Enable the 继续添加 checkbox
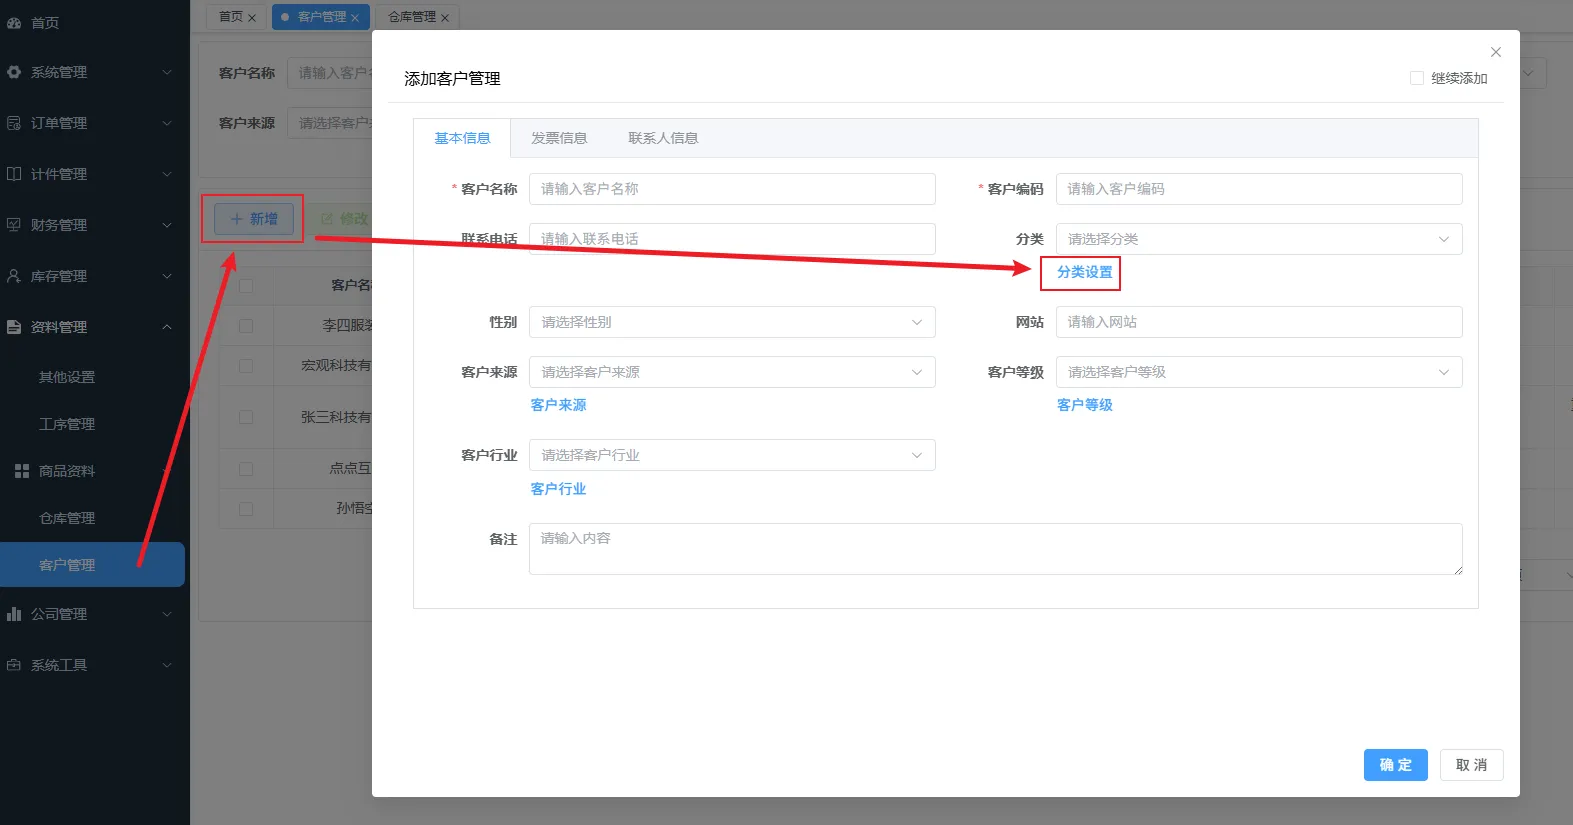The width and height of the screenshot is (1573, 825). (x=1417, y=78)
